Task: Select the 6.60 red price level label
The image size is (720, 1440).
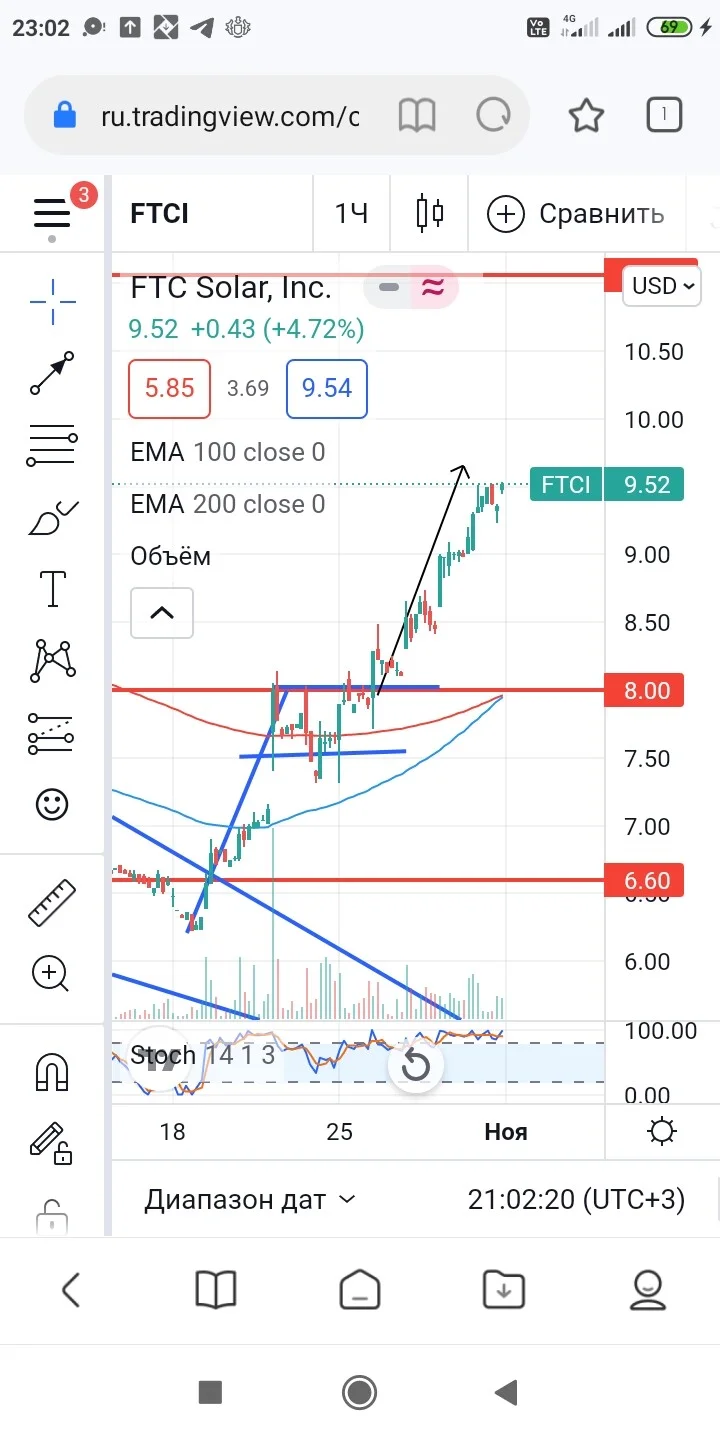Action: pyautogui.click(x=646, y=881)
